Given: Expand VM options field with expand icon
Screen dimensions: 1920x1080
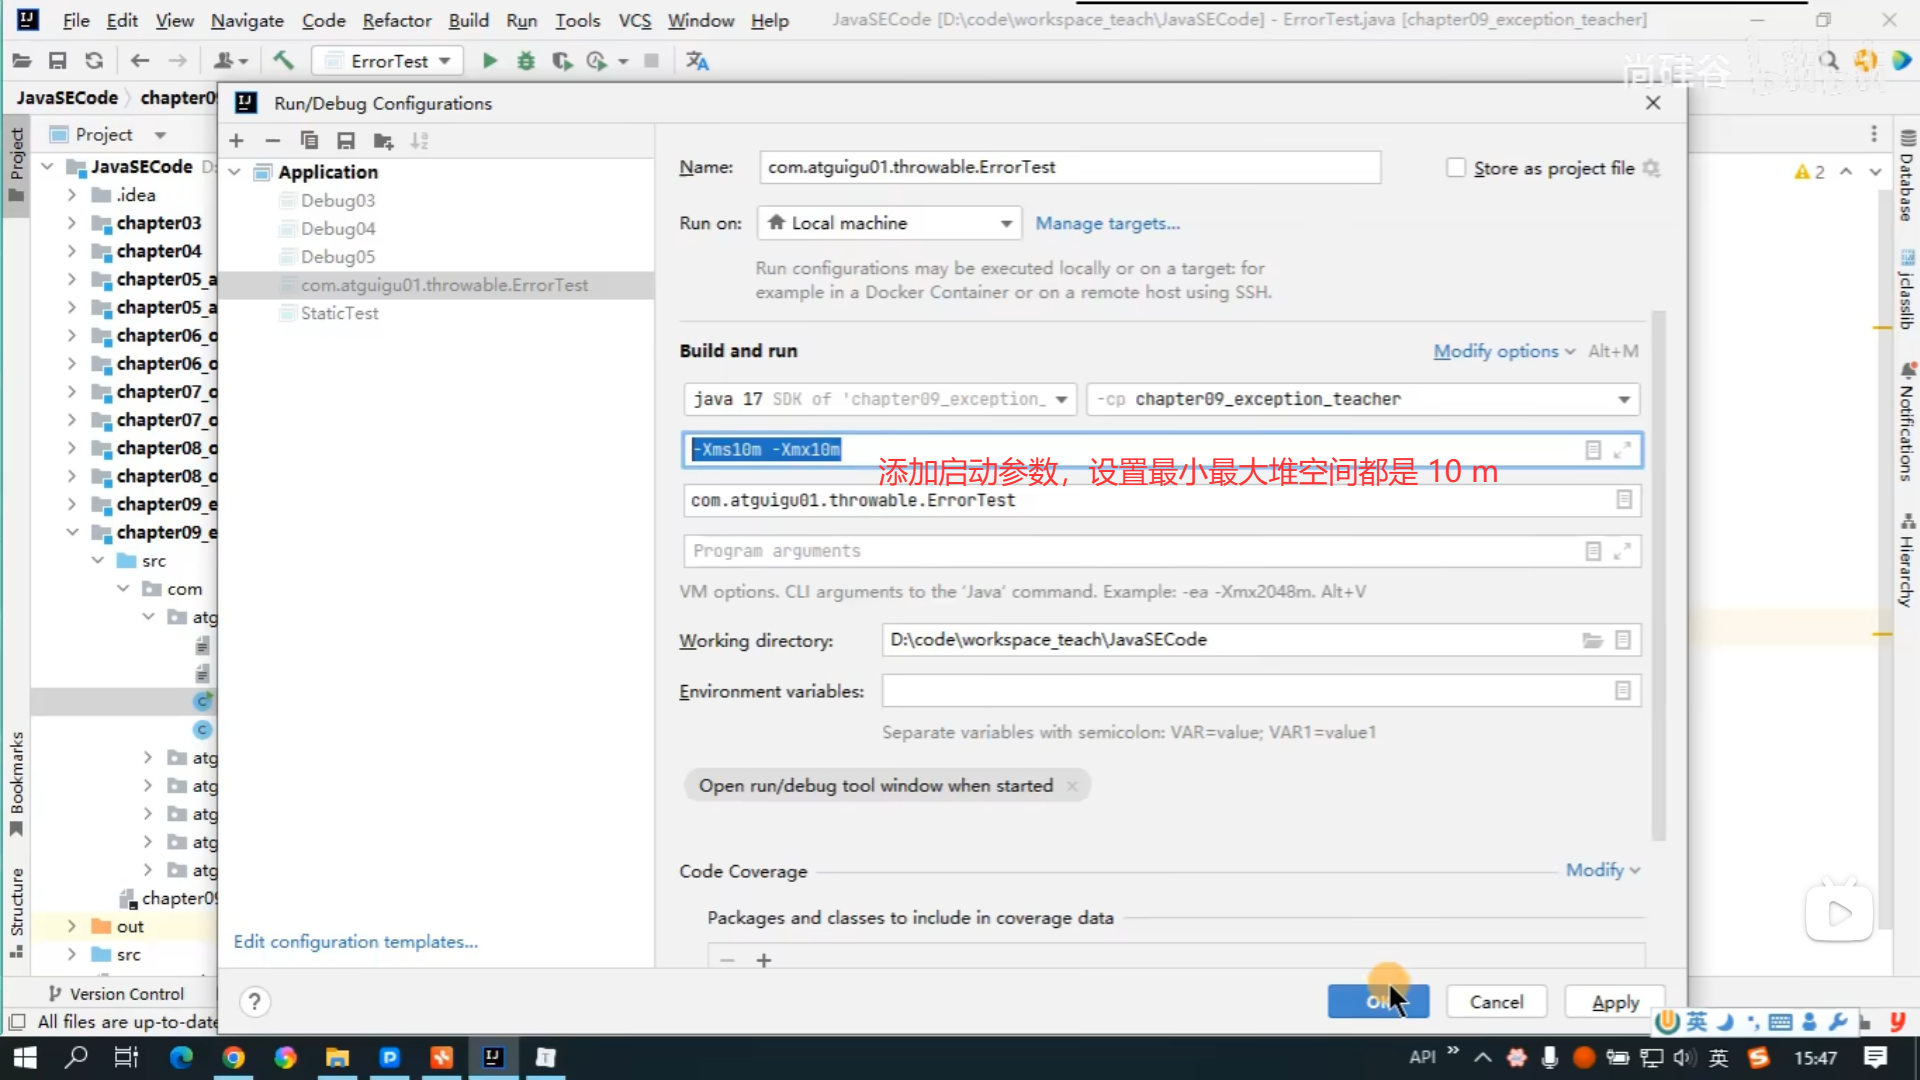Looking at the screenshot, I should point(1622,450).
